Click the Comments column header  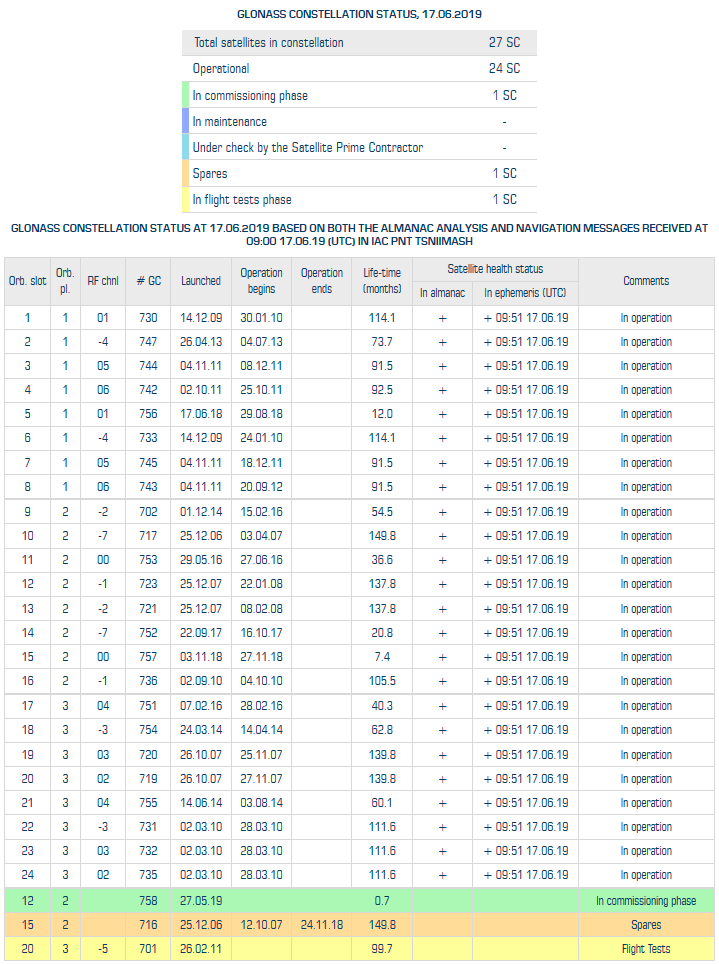pyautogui.click(x=646, y=281)
